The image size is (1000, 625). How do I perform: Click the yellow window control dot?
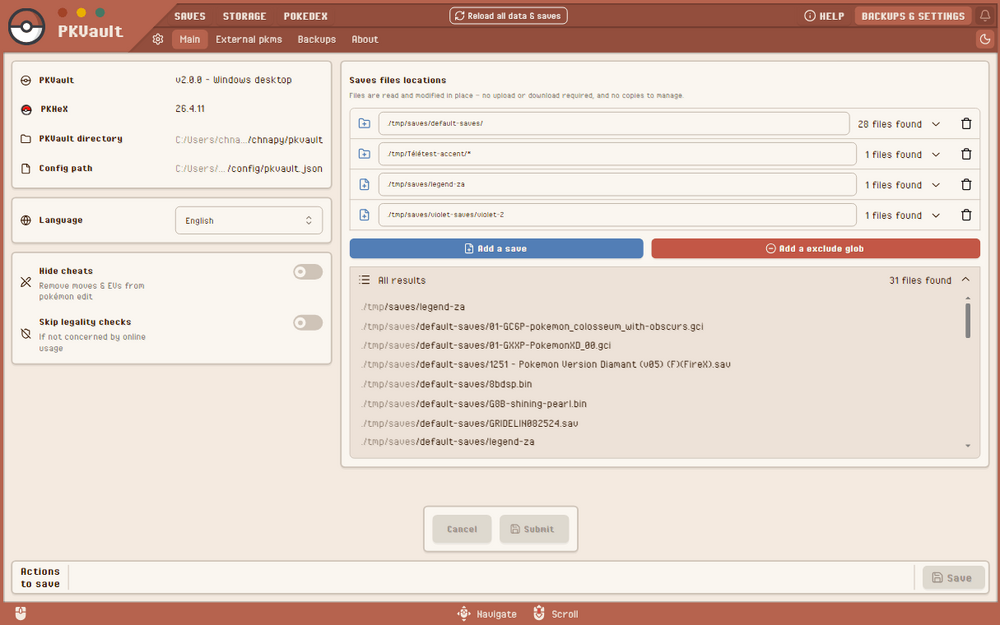point(81,12)
